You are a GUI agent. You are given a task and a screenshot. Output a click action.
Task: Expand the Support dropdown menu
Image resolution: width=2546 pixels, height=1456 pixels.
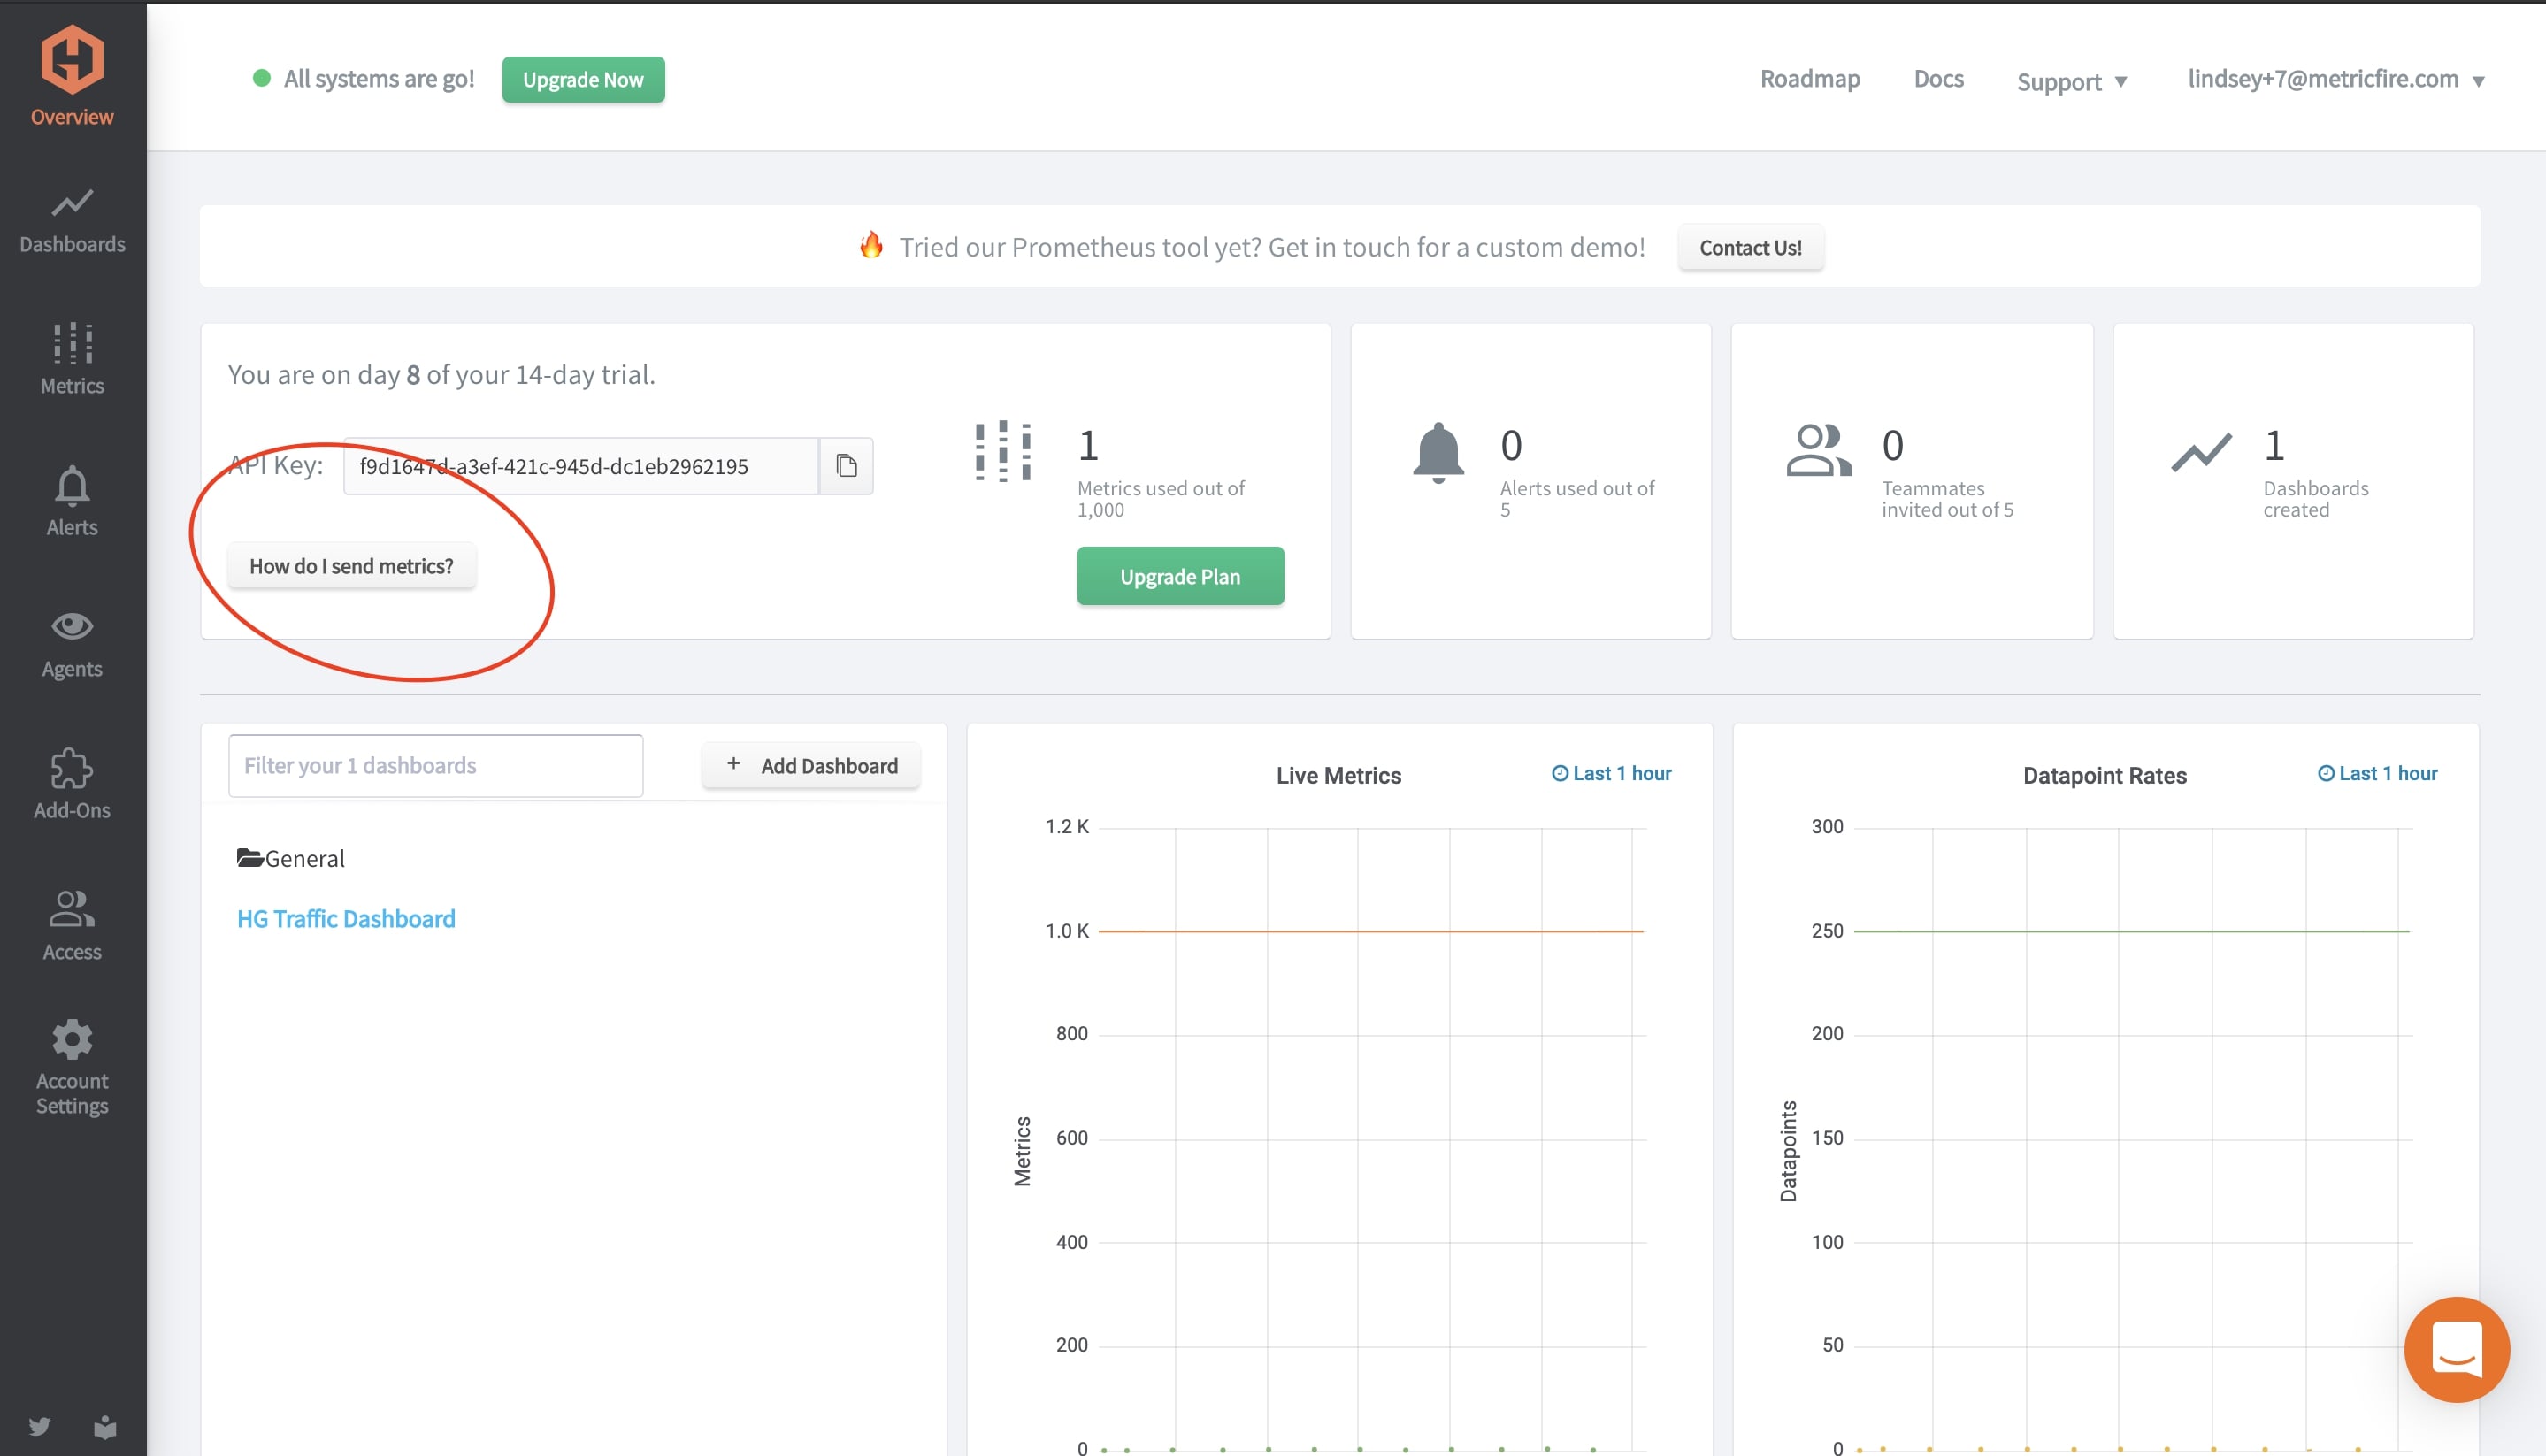[x=2071, y=81]
